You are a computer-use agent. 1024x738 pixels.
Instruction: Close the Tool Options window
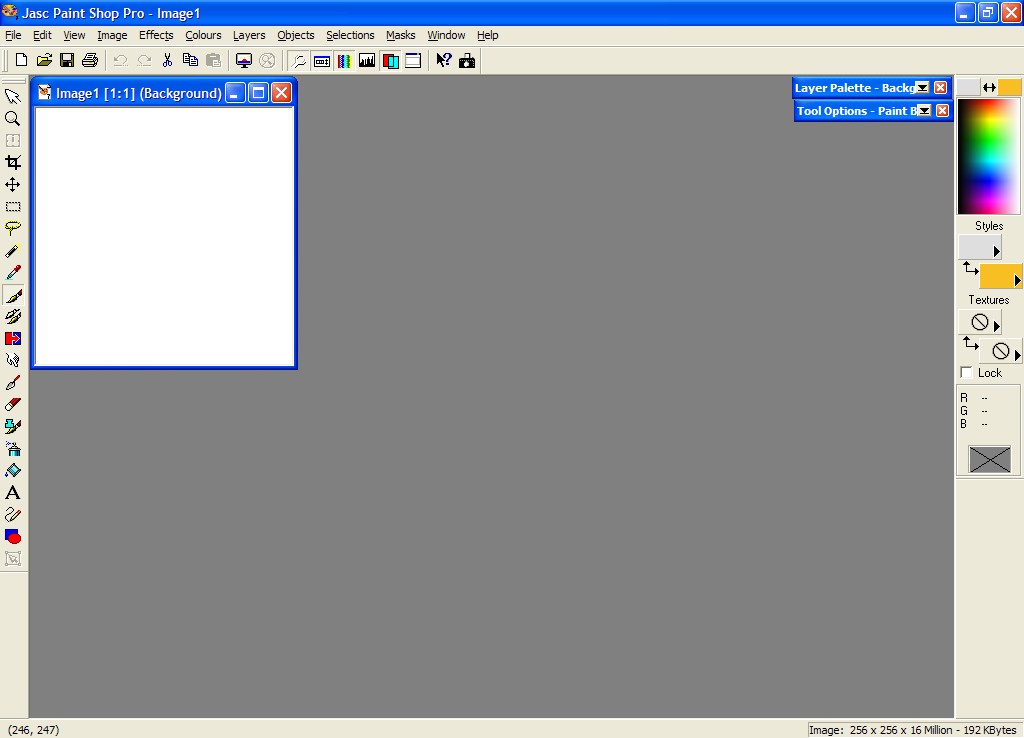pos(942,110)
